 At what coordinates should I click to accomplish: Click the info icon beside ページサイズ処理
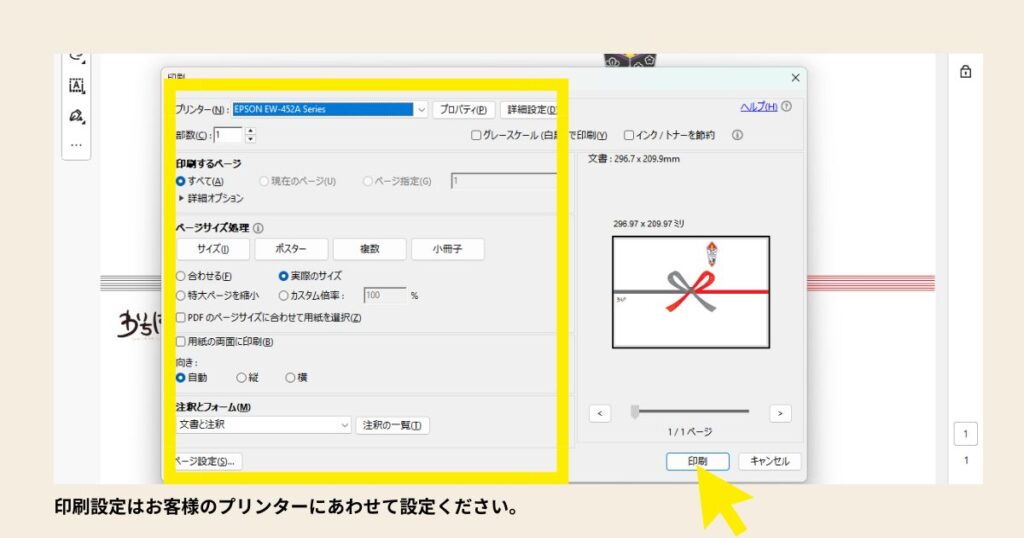point(259,228)
